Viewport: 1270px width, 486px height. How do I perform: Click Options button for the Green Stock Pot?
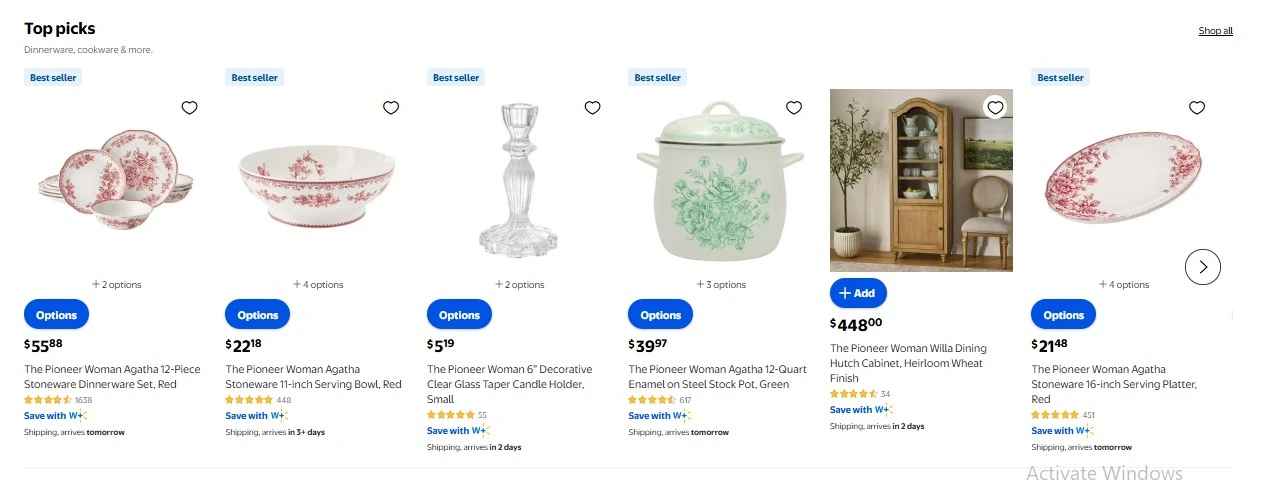[x=661, y=315]
